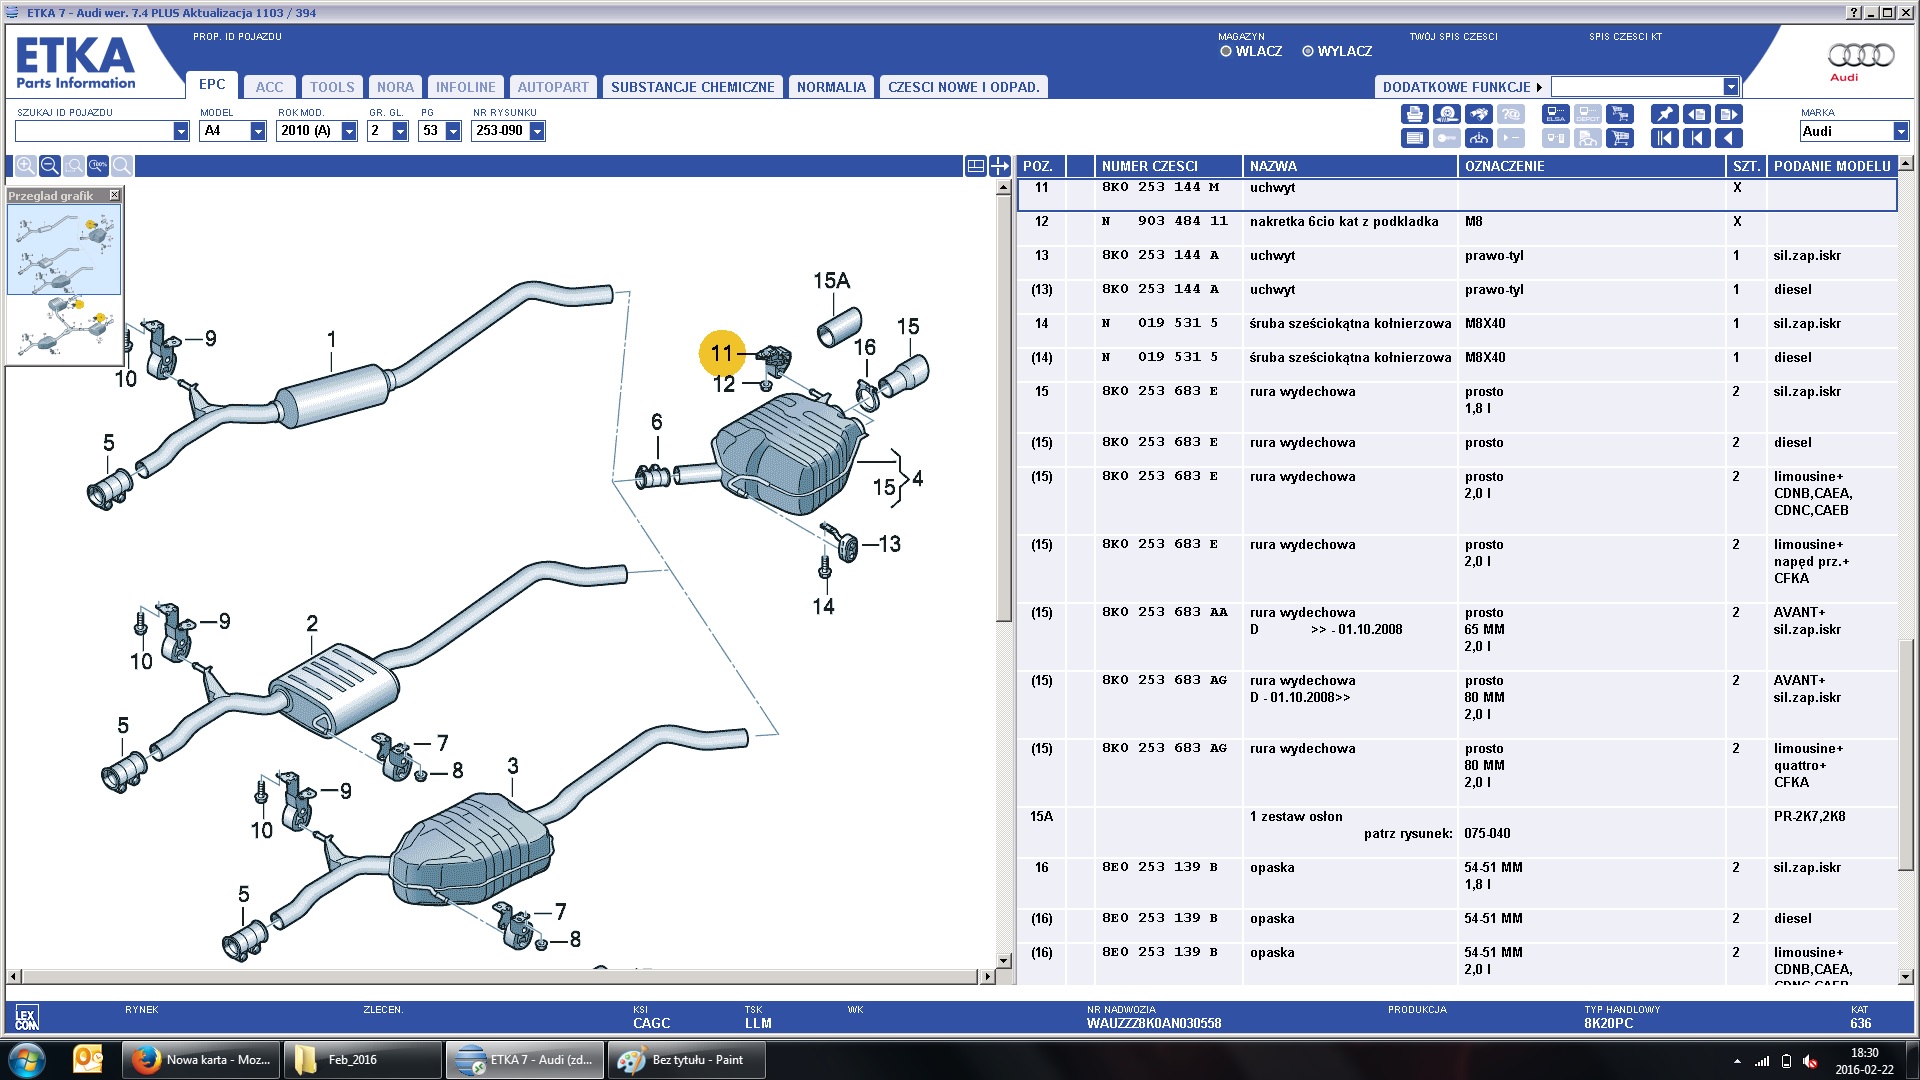This screenshot has height=1080, width=1920.
Task: Expand the MODEL A4 dropdown
Action: (258, 131)
